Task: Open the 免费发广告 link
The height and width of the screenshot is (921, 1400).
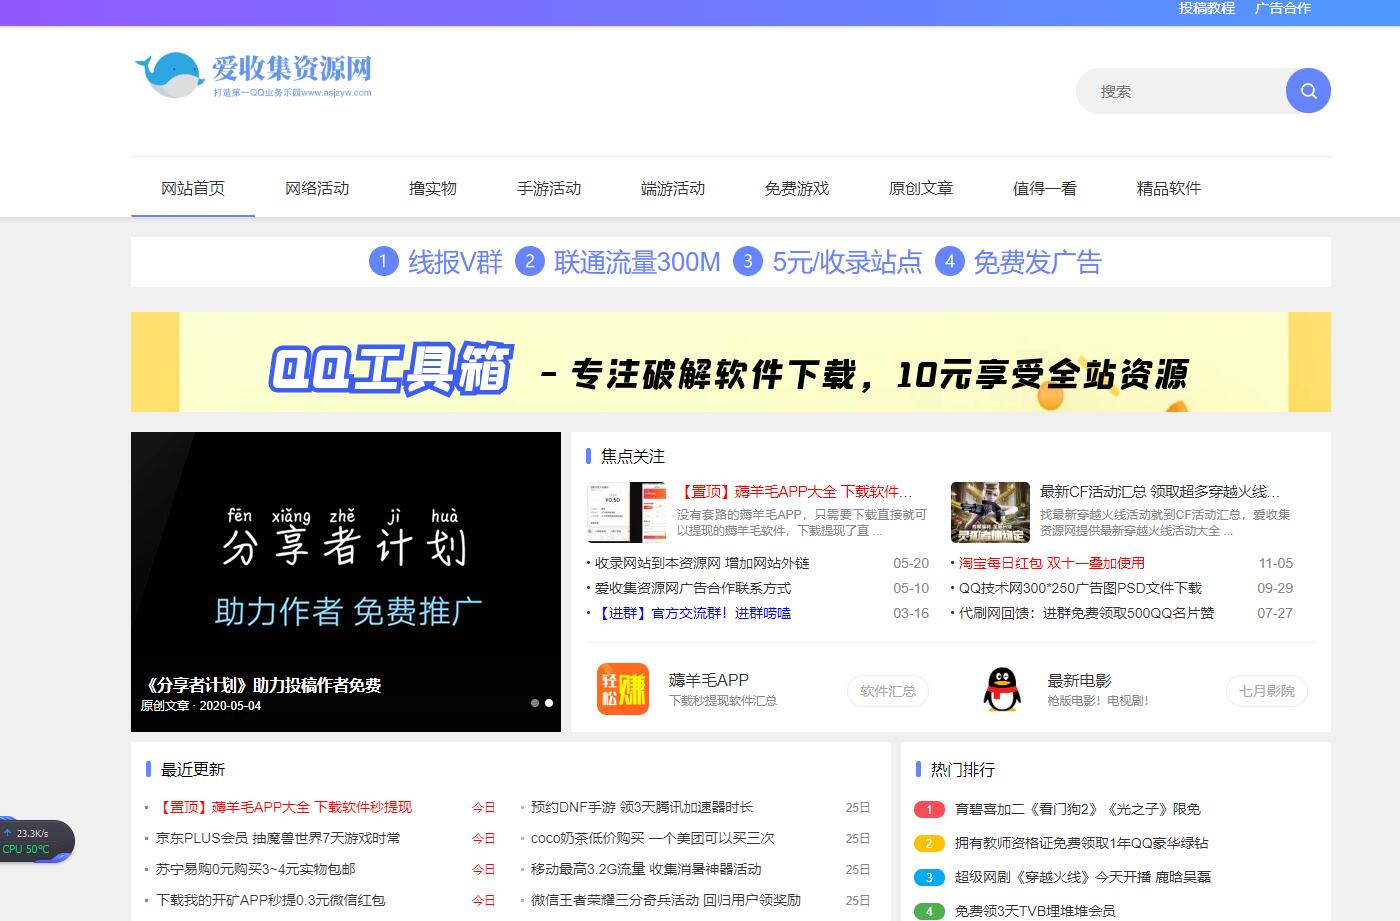Action: tap(1038, 262)
